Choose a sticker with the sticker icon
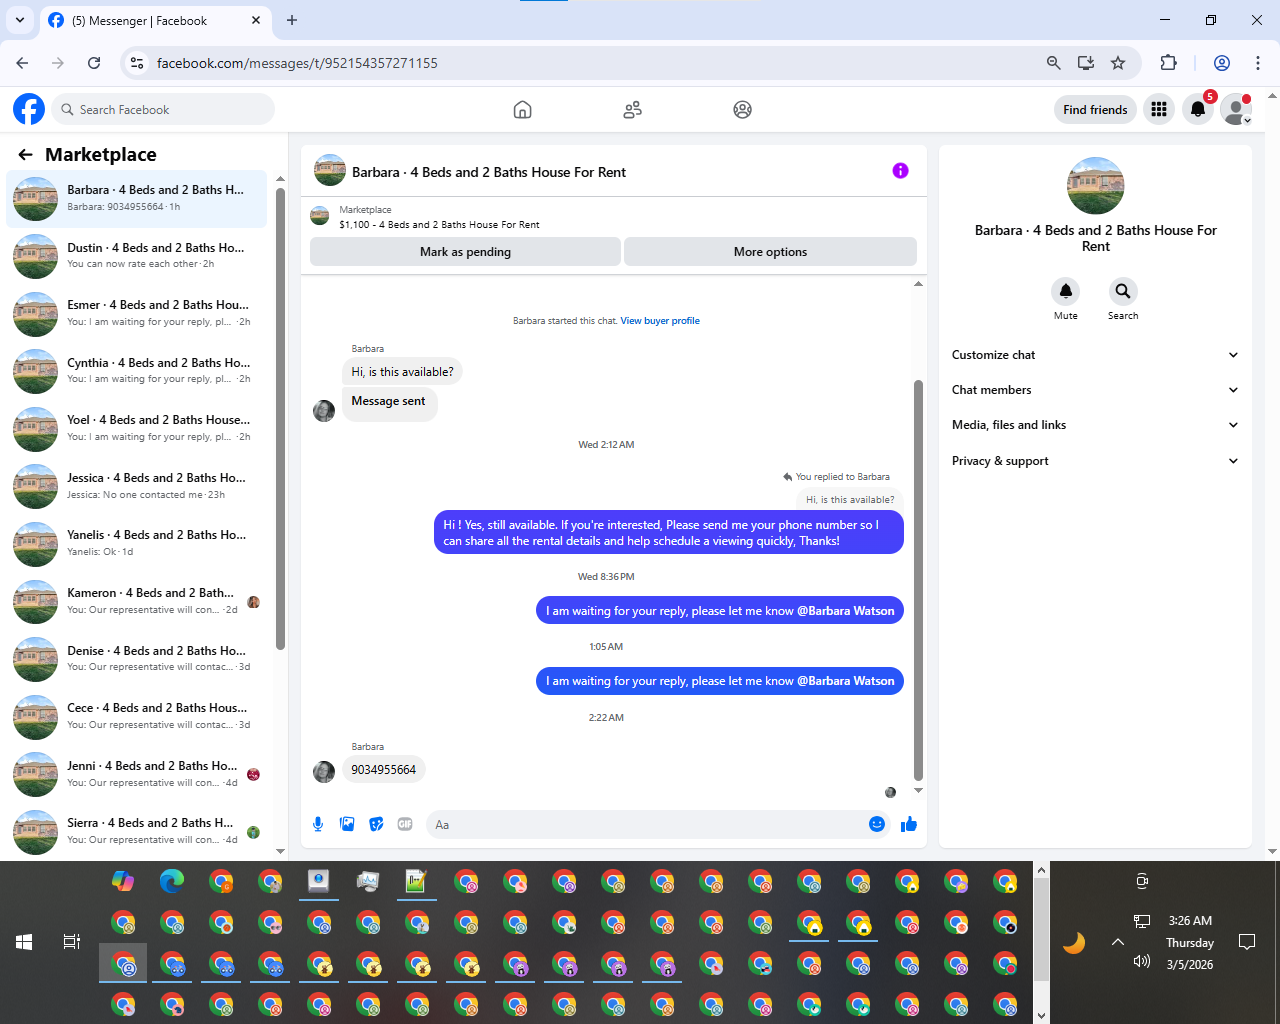This screenshot has width=1280, height=1024. 376,824
